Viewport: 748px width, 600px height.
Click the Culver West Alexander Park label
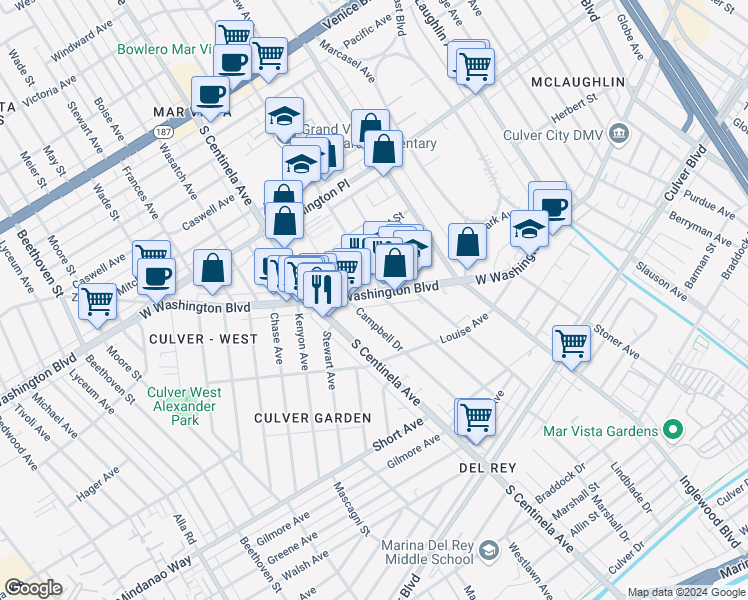pyautogui.click(x=184, y=406)
